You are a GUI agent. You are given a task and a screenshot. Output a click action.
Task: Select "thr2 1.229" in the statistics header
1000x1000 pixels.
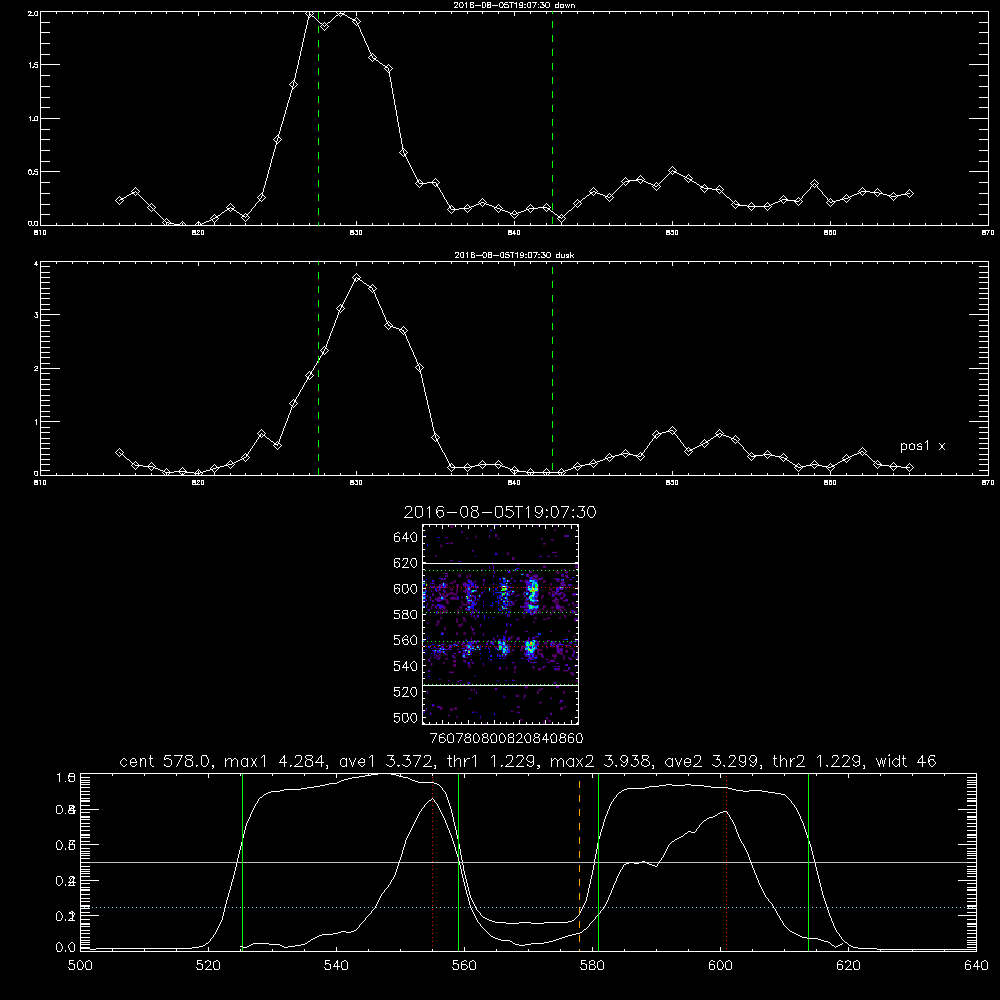click(x=819, y=761)
